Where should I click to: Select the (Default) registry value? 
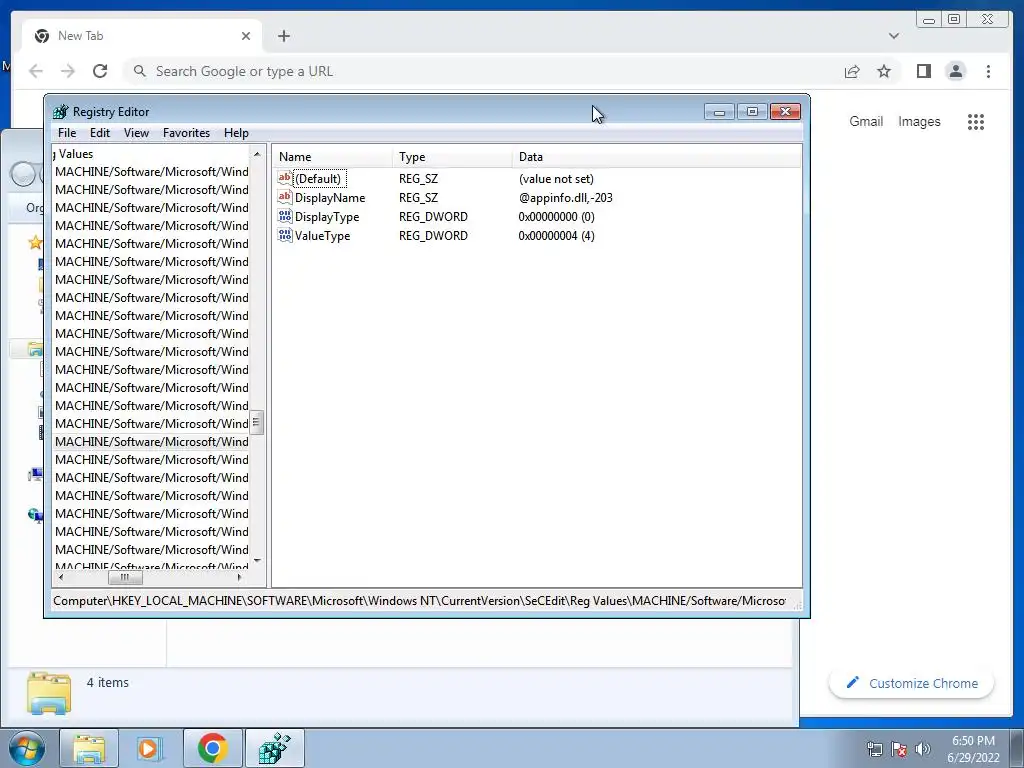click(317, 179)
